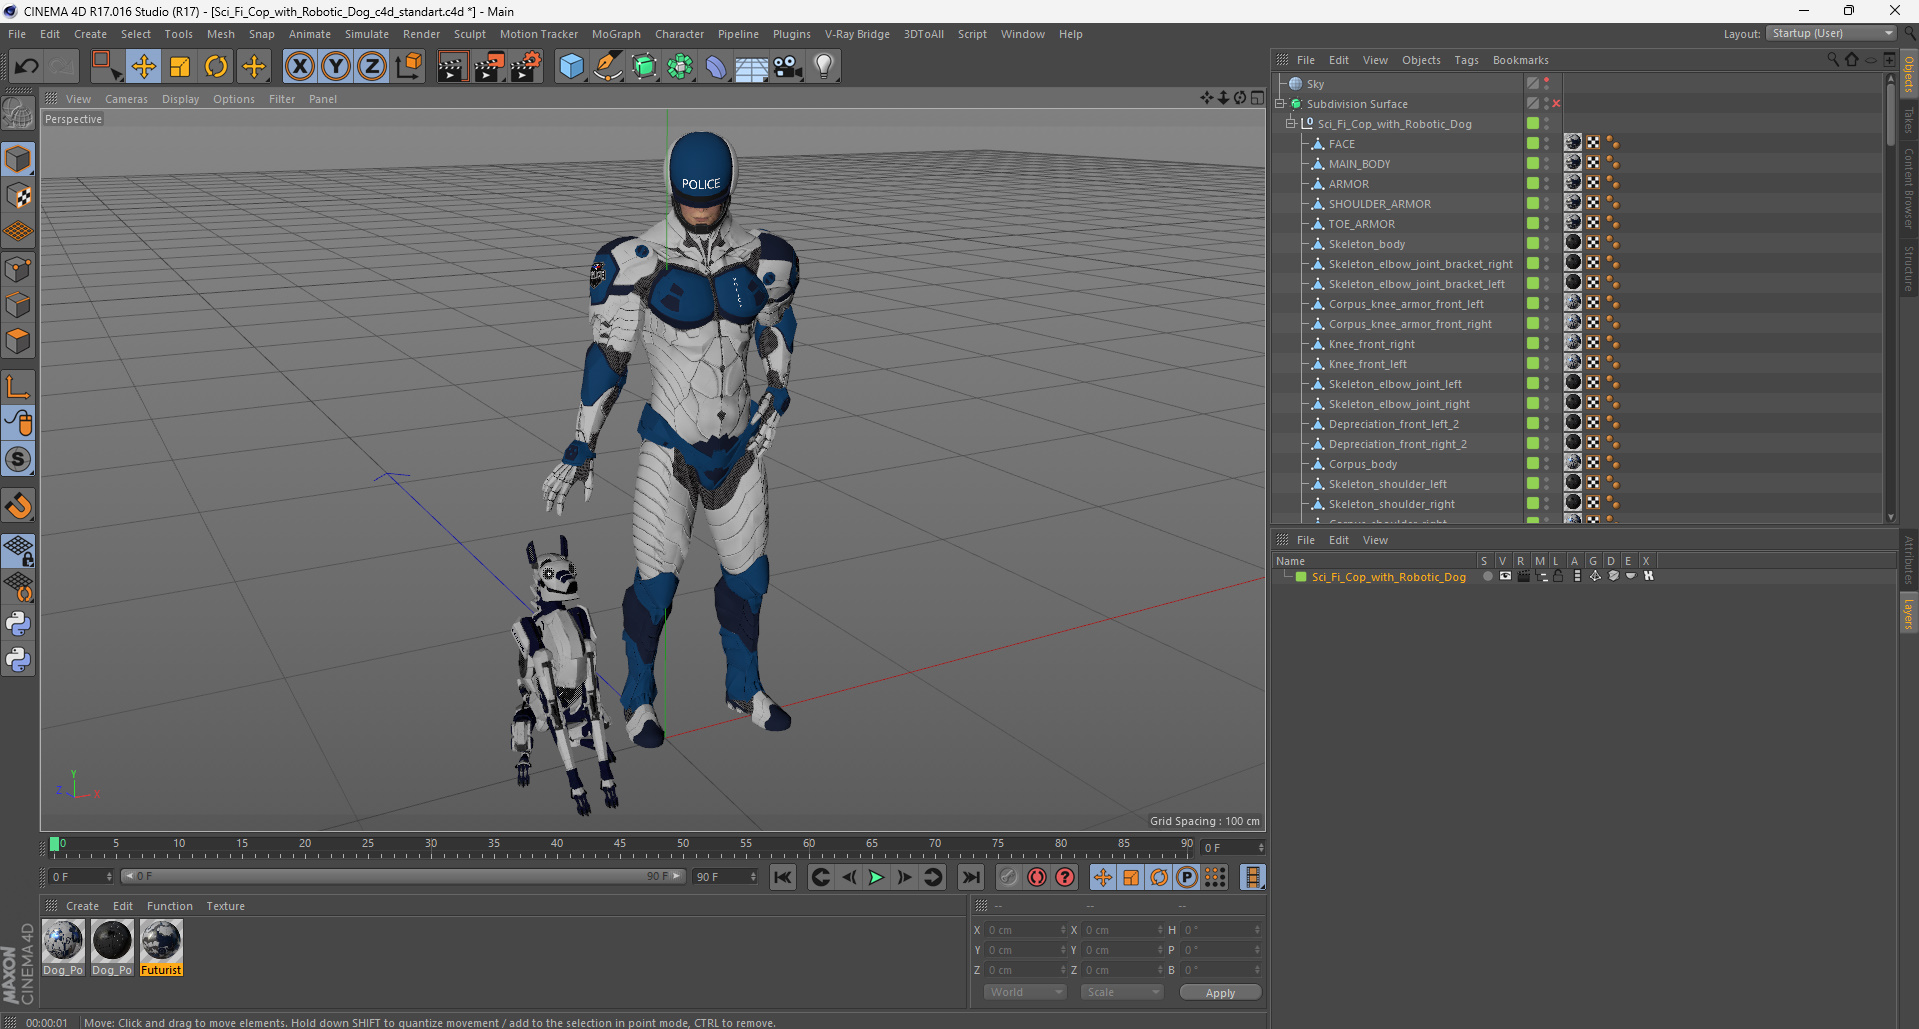The height and width of the screenshot is (1029, 1919).
Task: Open the Structure side tab
Action: click(1908, 268)
